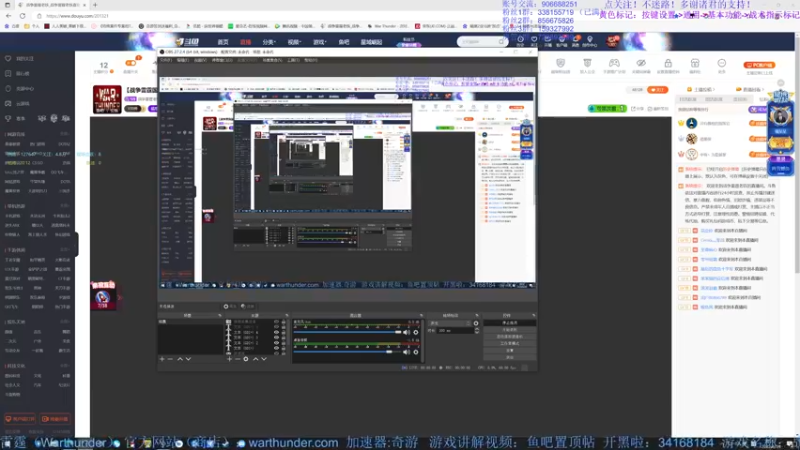Viewport: 800px width, 450px height.
Task: Click the padlock icon above stream
Action: 668,63
